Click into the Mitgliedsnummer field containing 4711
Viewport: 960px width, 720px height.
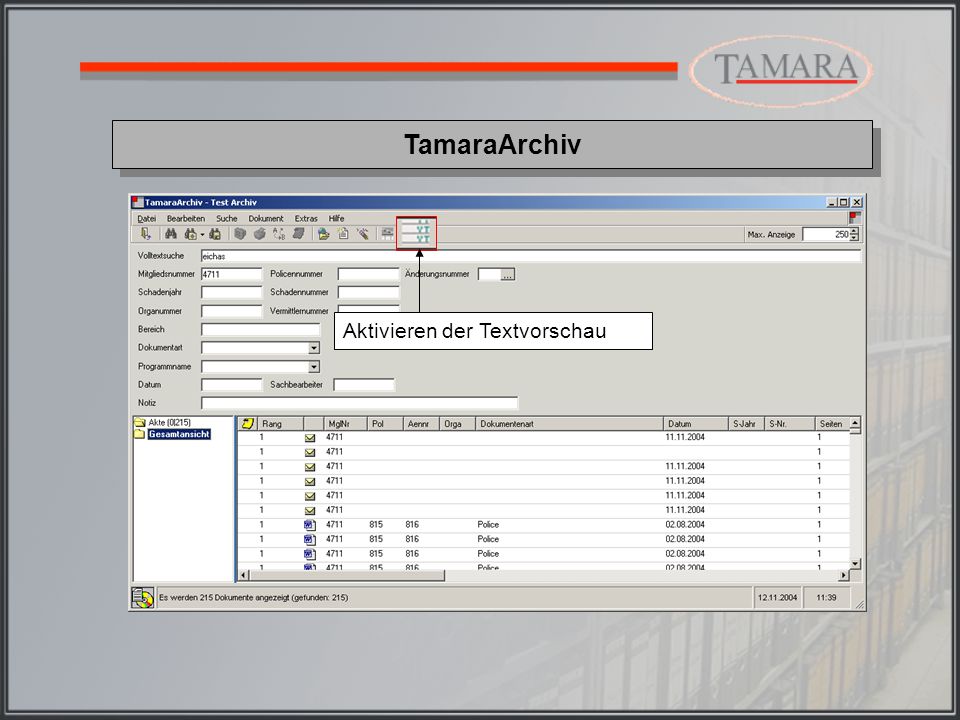point(231,274)
